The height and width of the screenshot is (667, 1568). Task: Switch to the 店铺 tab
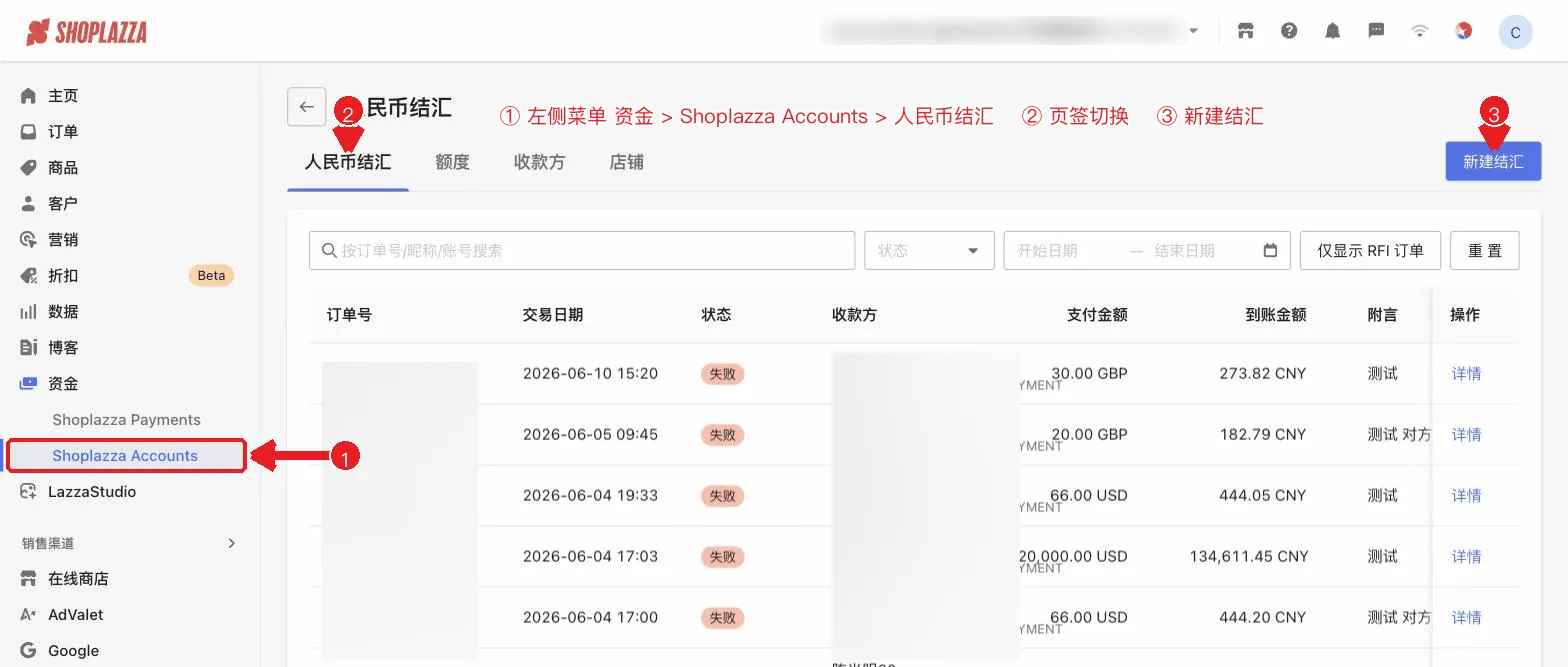[626, 162]
